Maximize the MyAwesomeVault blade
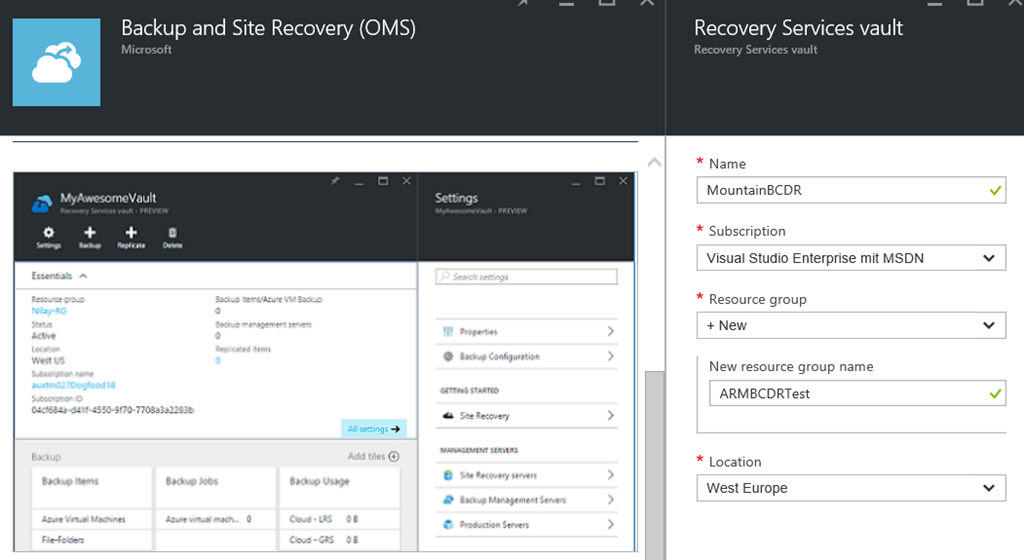This screenshot has height=560, width=1024. (x=383, y=181)
